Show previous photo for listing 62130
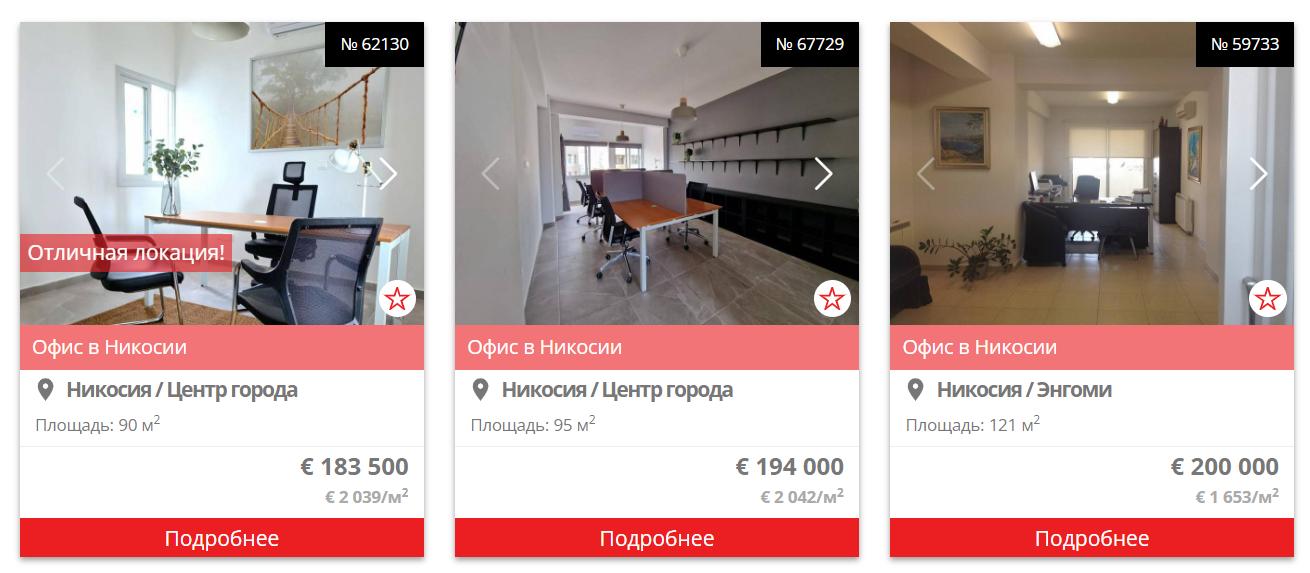 click(x=56, y=174)
